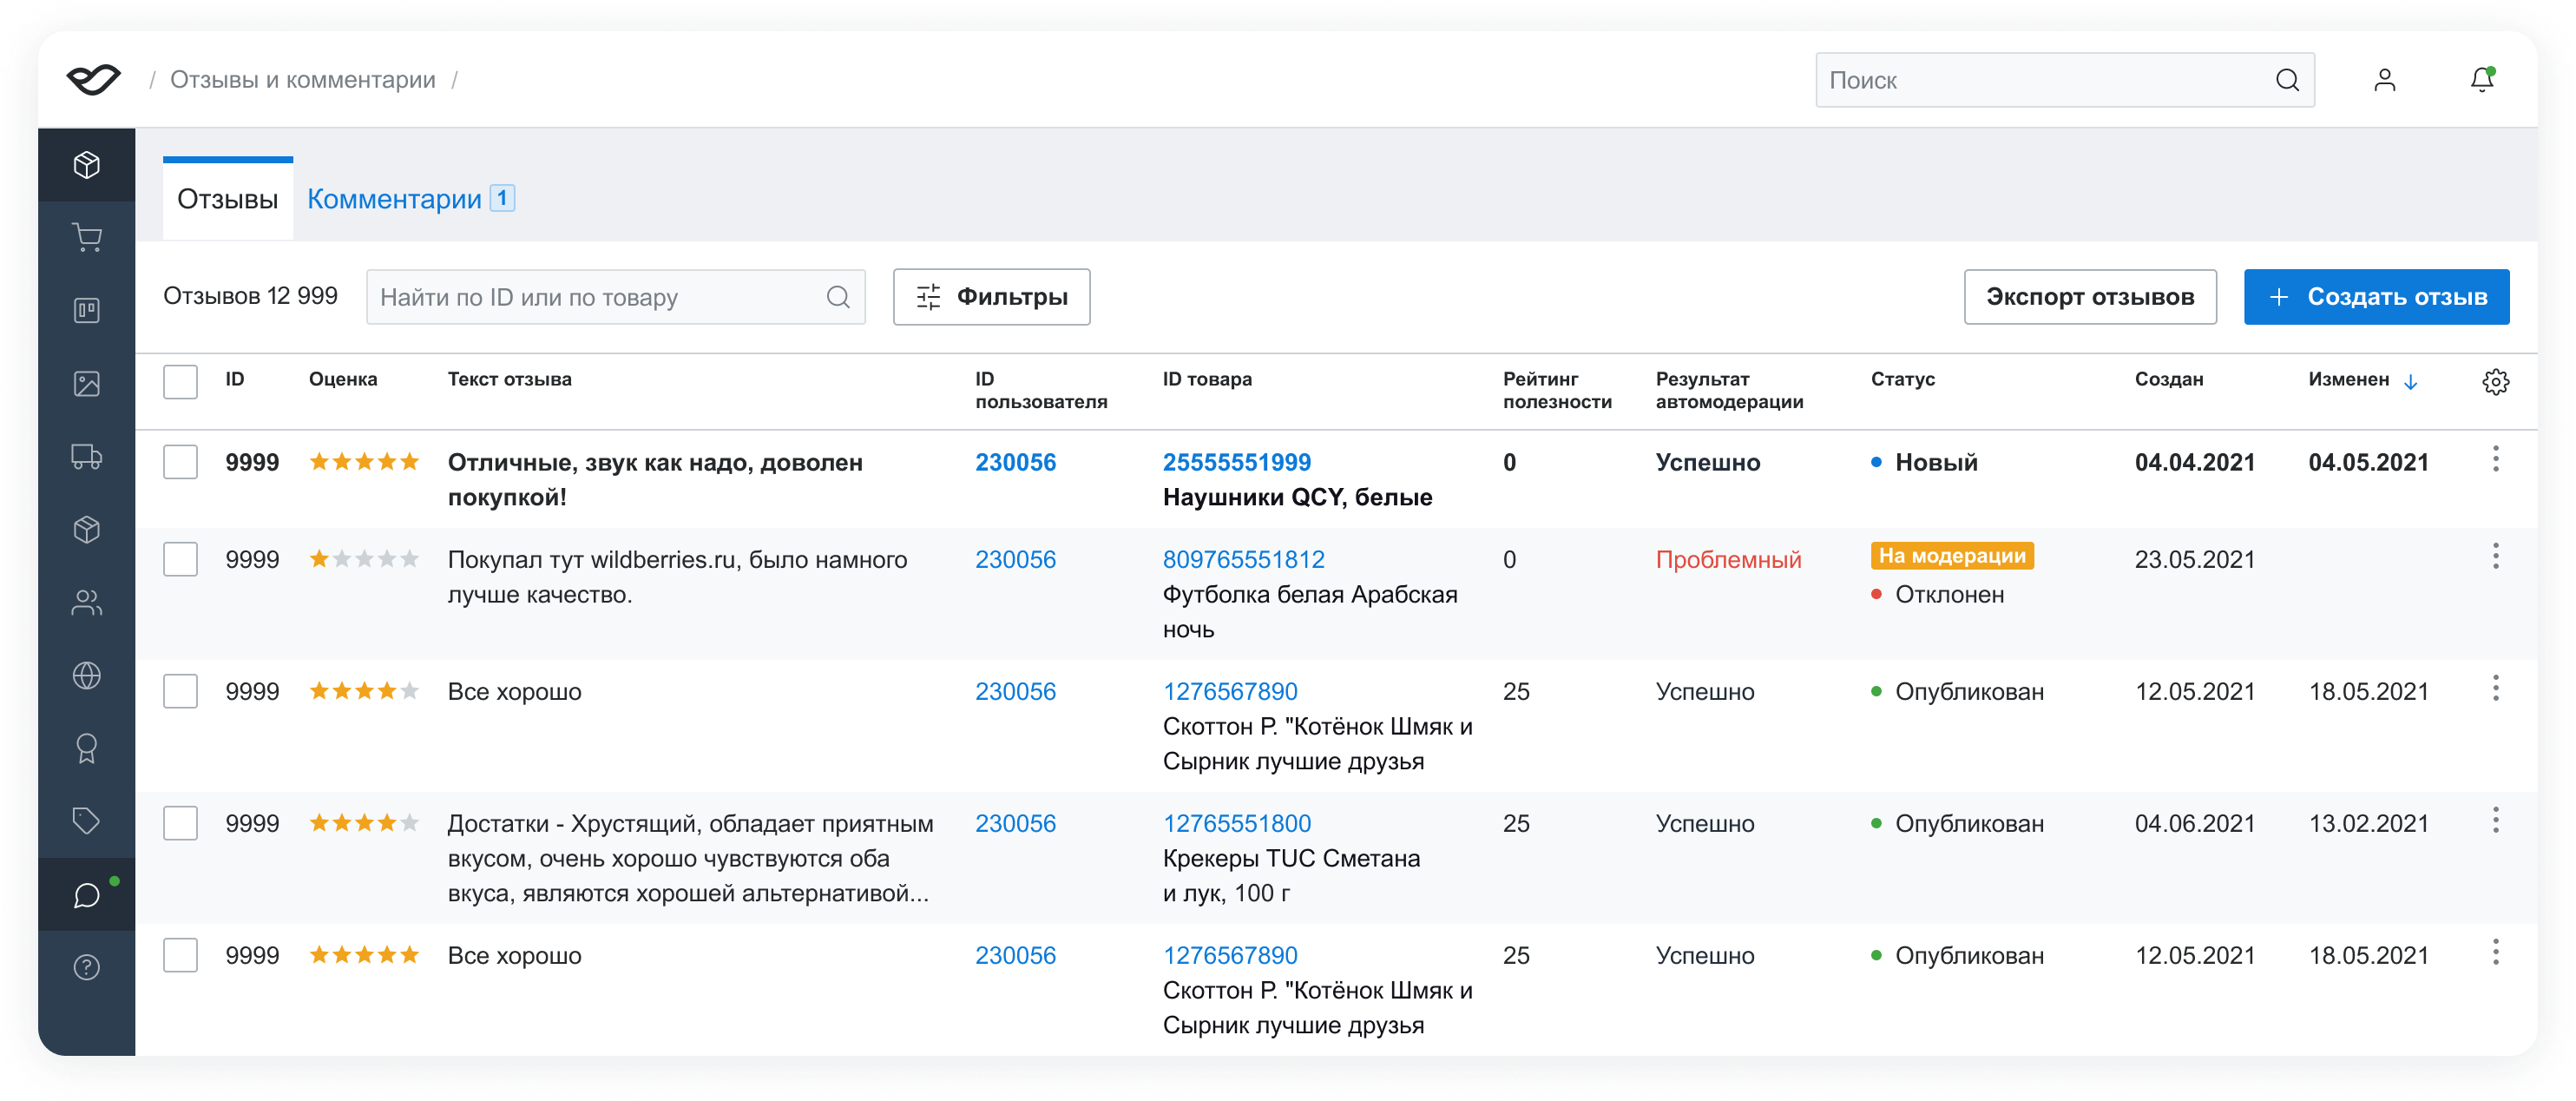The height and width of the screenshot is (1101, 2576).
Task: Select the Отзывы tab
Action: pos(228,199)
